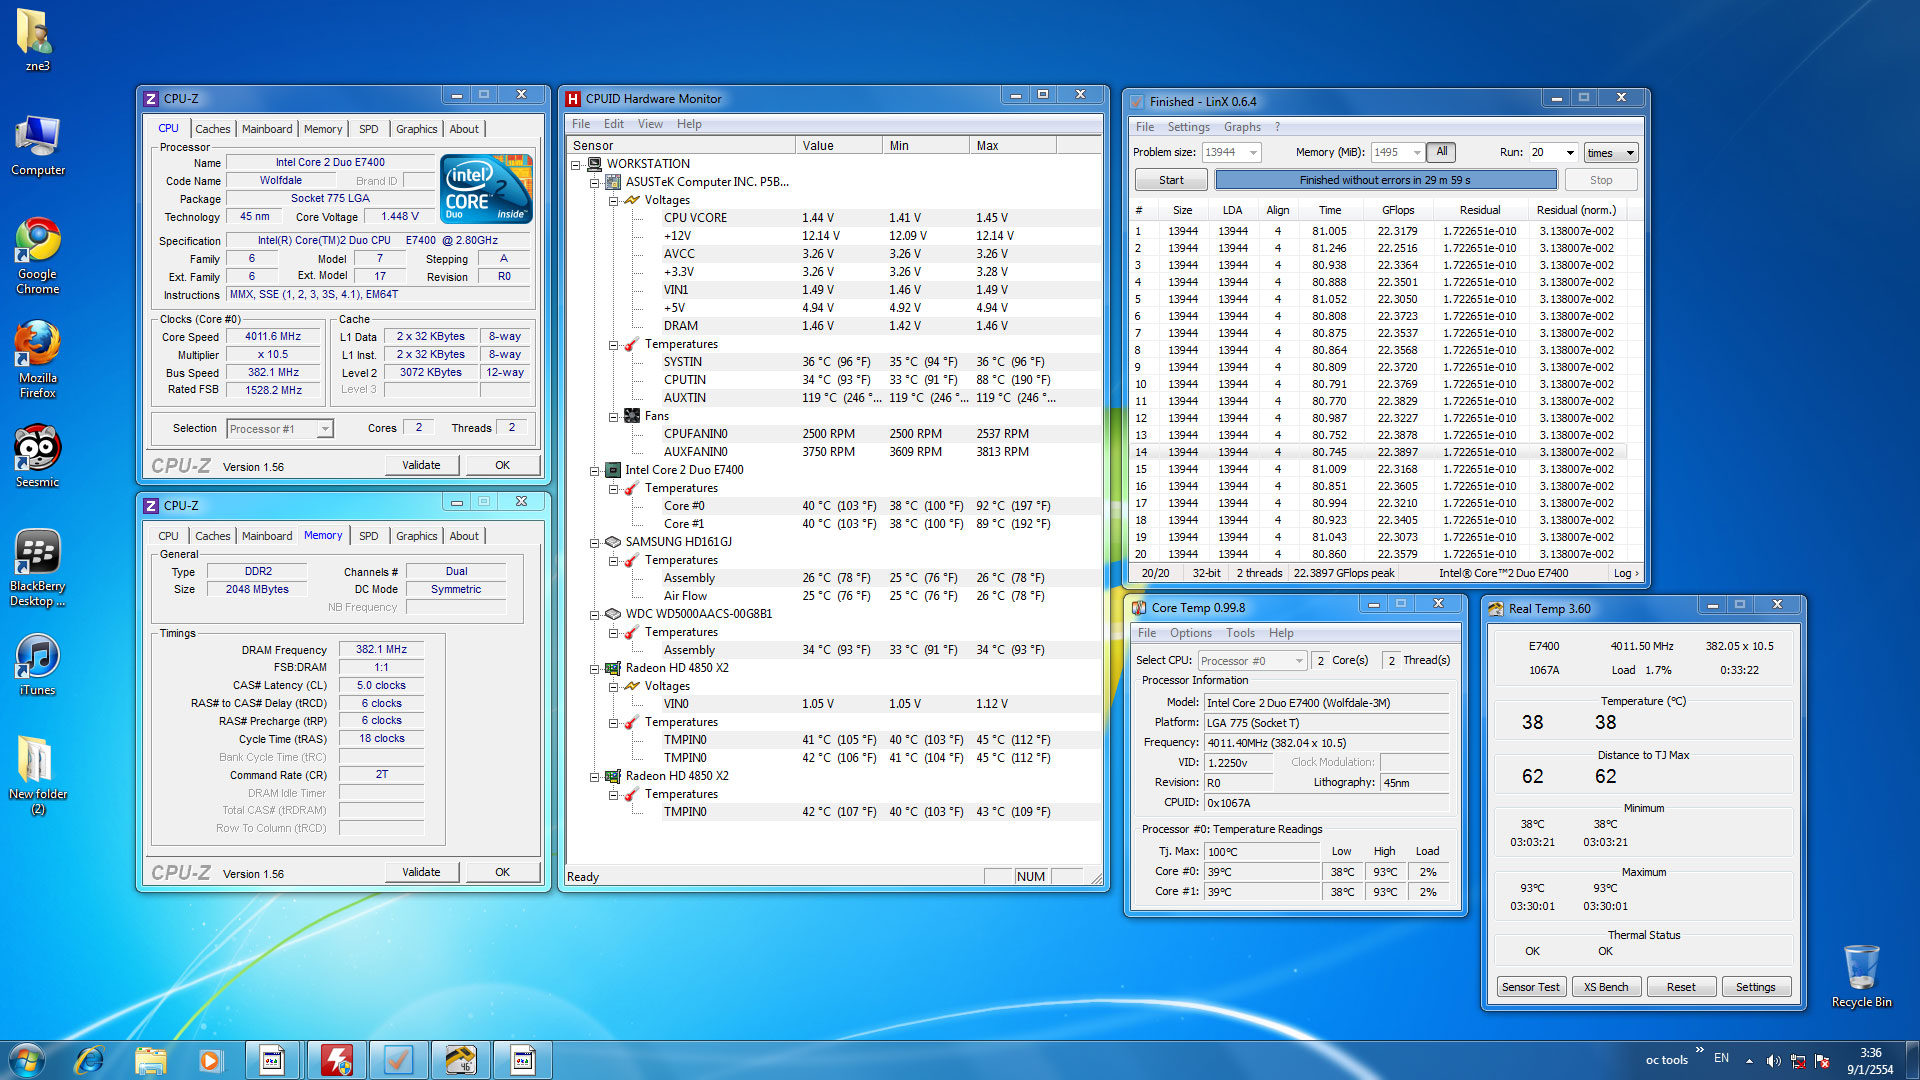Click Internet Explorer taskbar icon
Viewport: 1920px width, 1080px height.
[x=89, y=1059]
